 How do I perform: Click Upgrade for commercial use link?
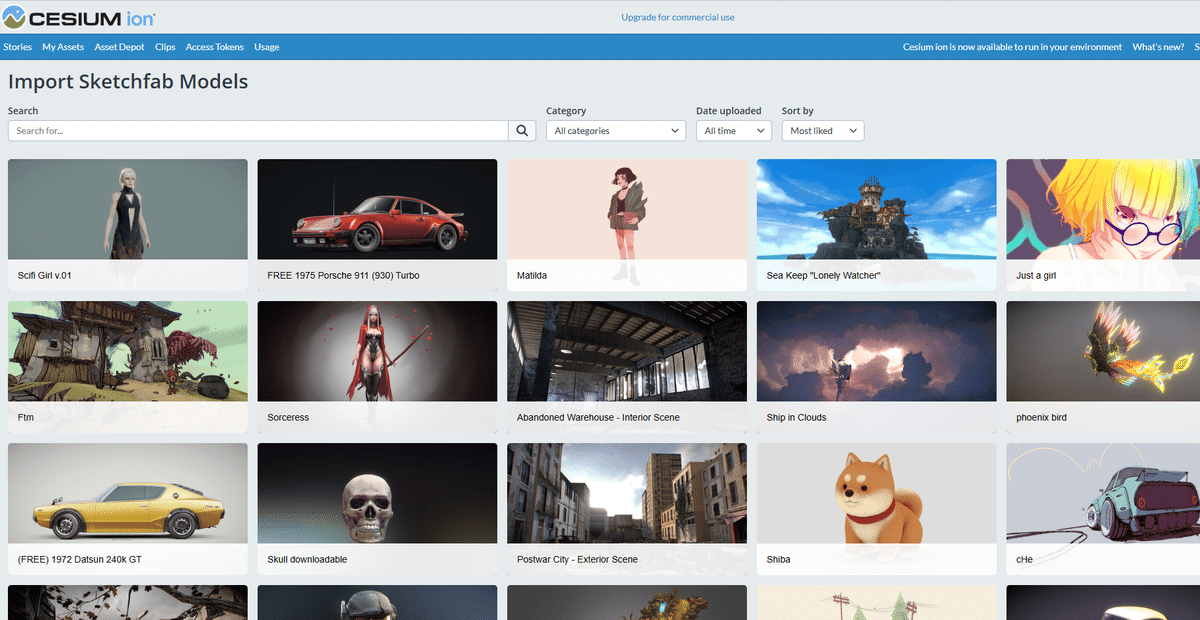pos(678,17)
